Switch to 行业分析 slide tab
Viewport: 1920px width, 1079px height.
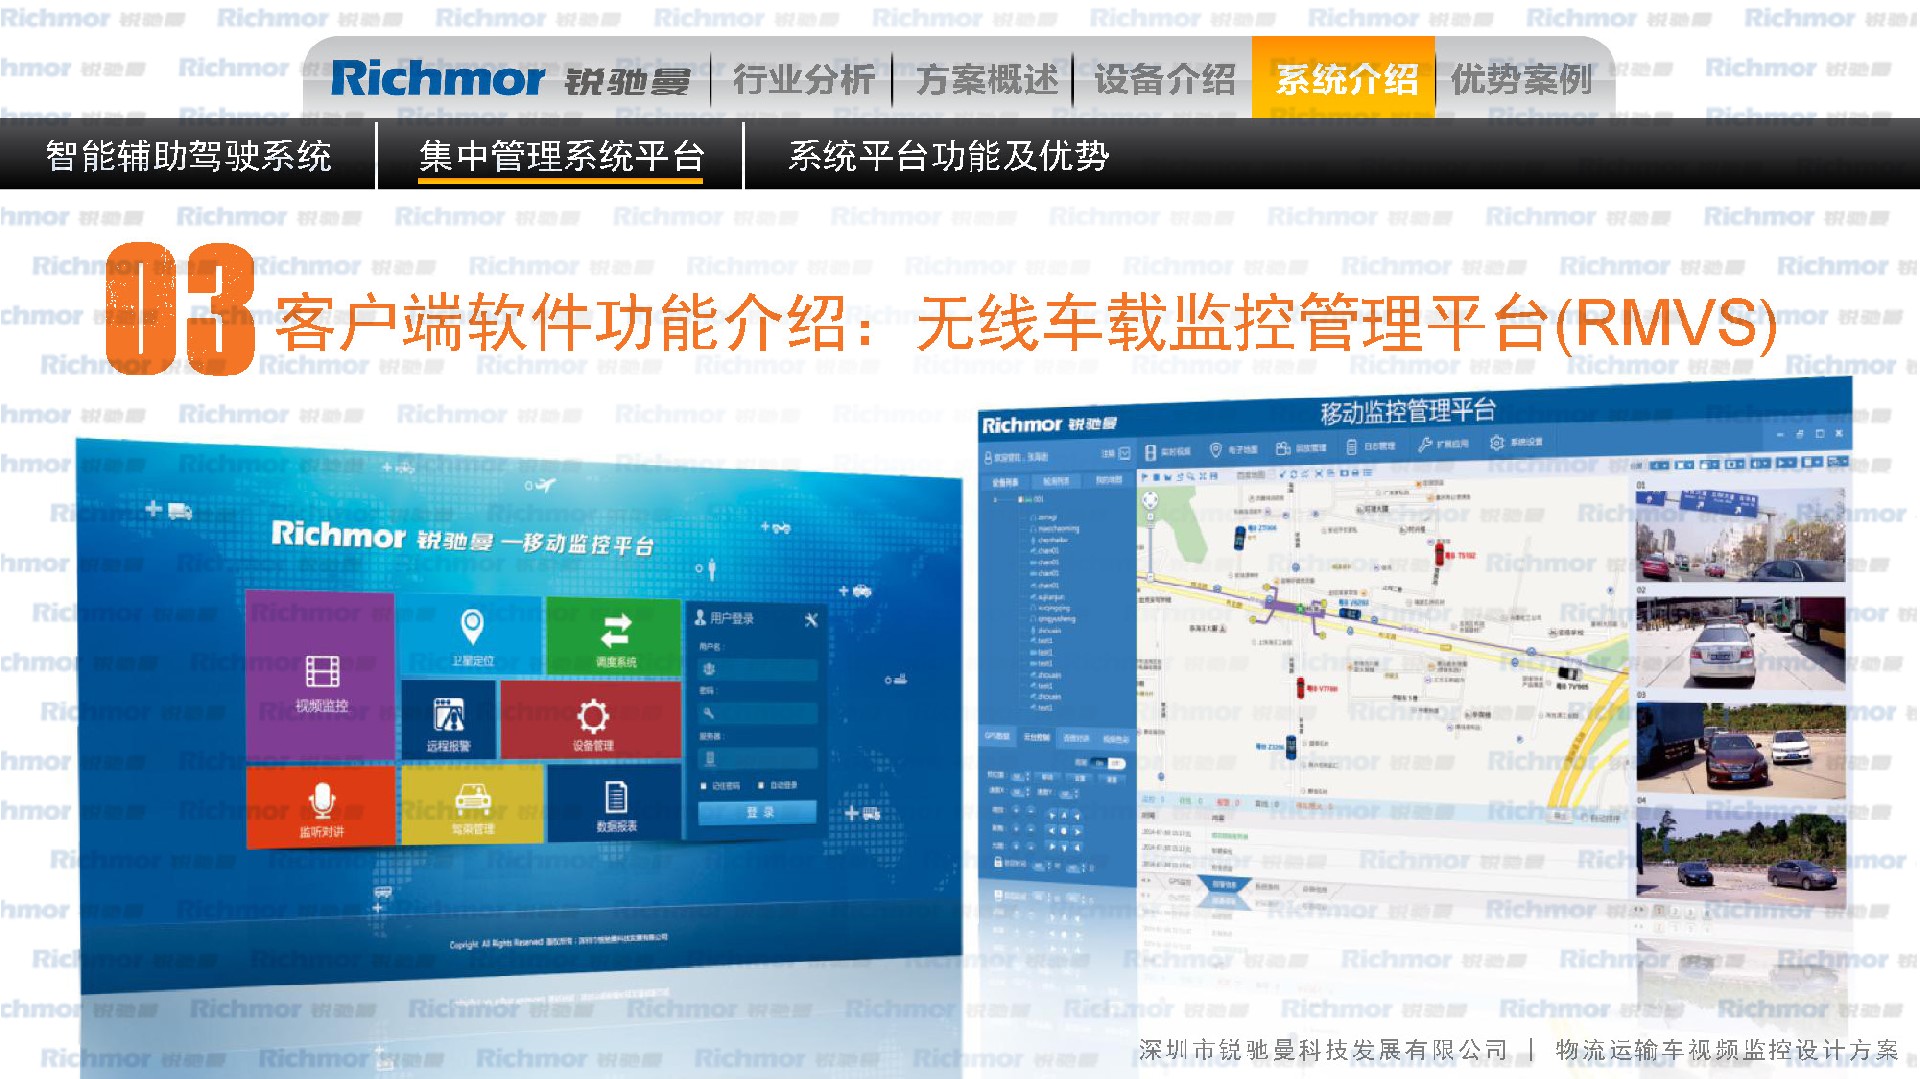803,79
